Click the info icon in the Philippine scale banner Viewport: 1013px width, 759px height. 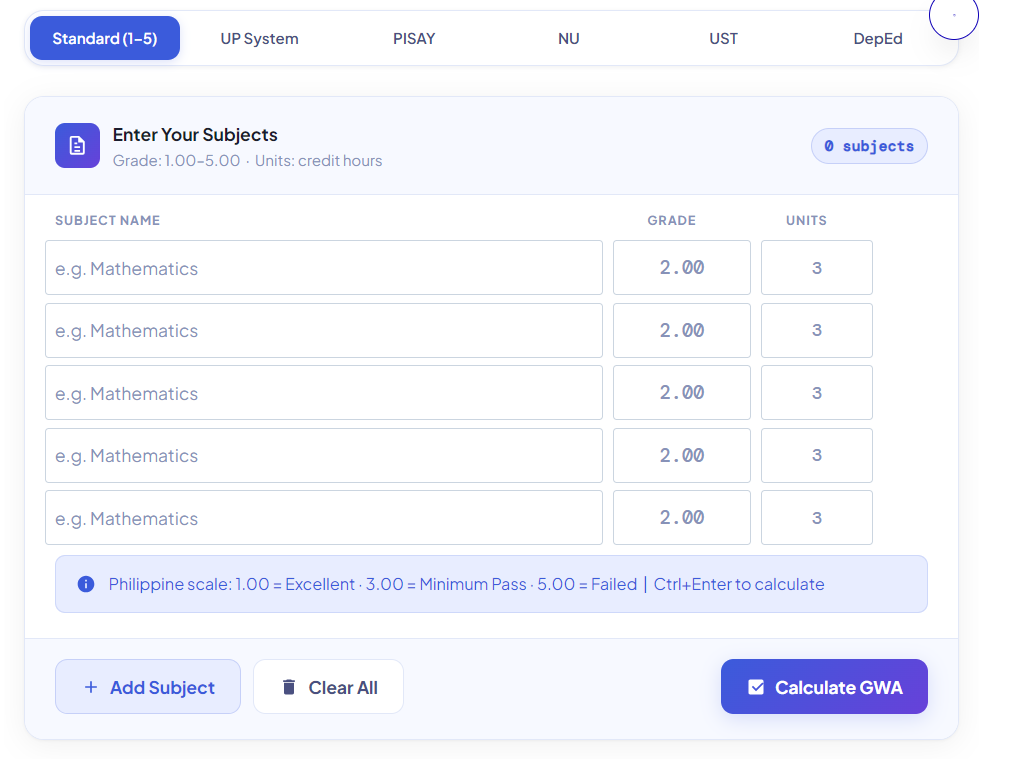pyautogui.click(x=85, y=584)
